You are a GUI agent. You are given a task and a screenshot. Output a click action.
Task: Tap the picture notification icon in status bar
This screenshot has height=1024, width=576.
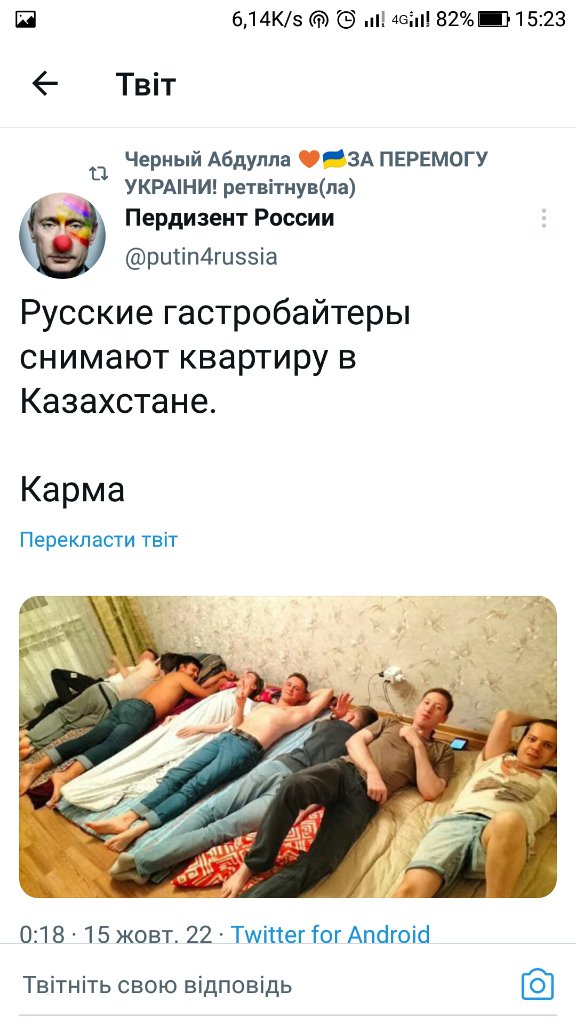click(x=25, y=20)
